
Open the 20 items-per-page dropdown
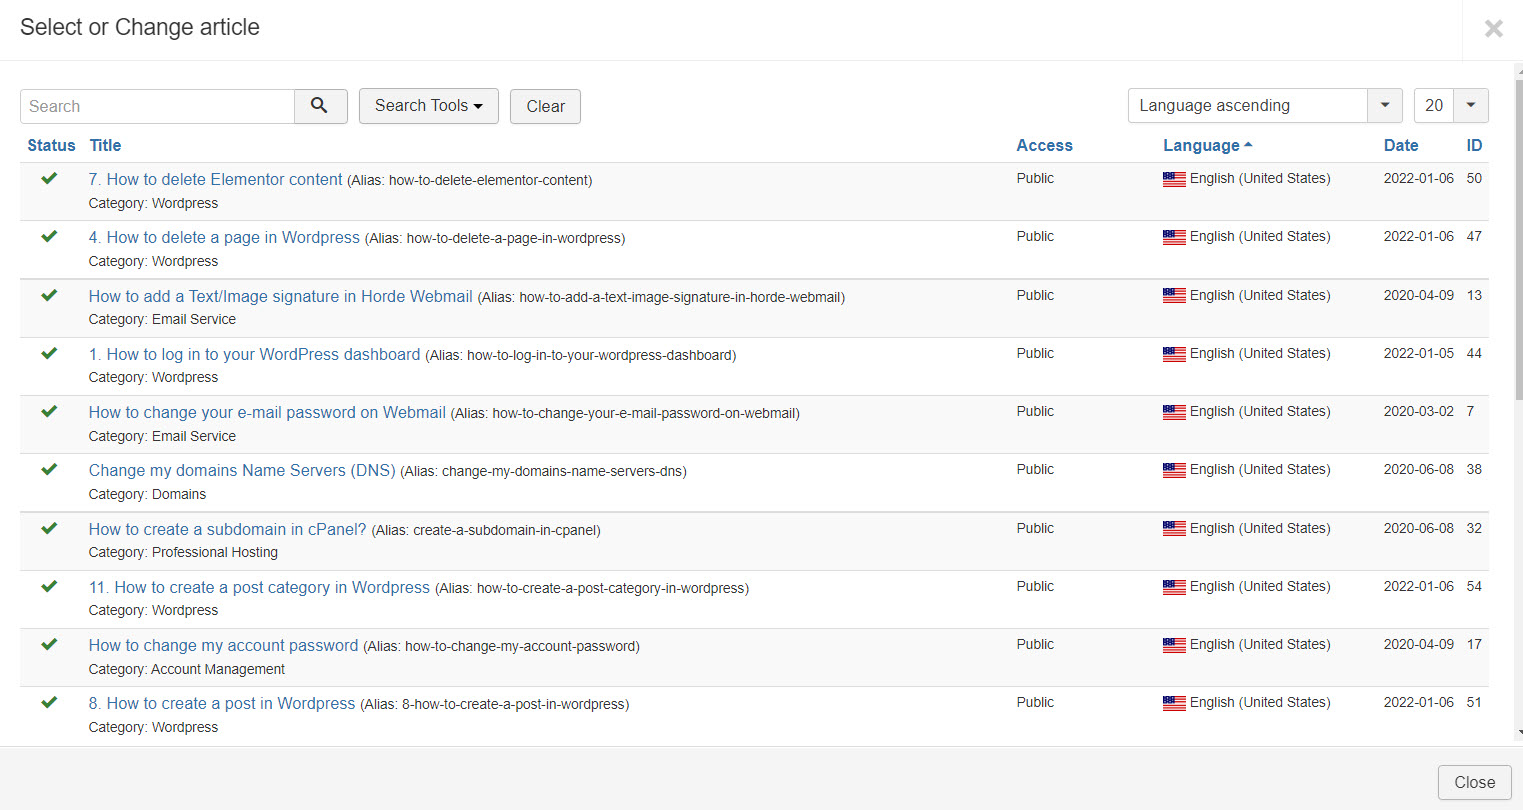(1451, 105)
